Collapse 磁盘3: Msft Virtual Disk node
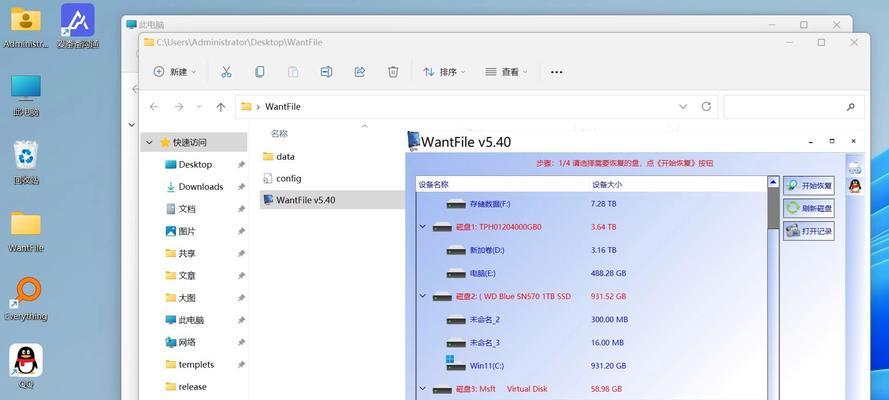Viewport: 889px width, 400px height. tap(422, 389)
